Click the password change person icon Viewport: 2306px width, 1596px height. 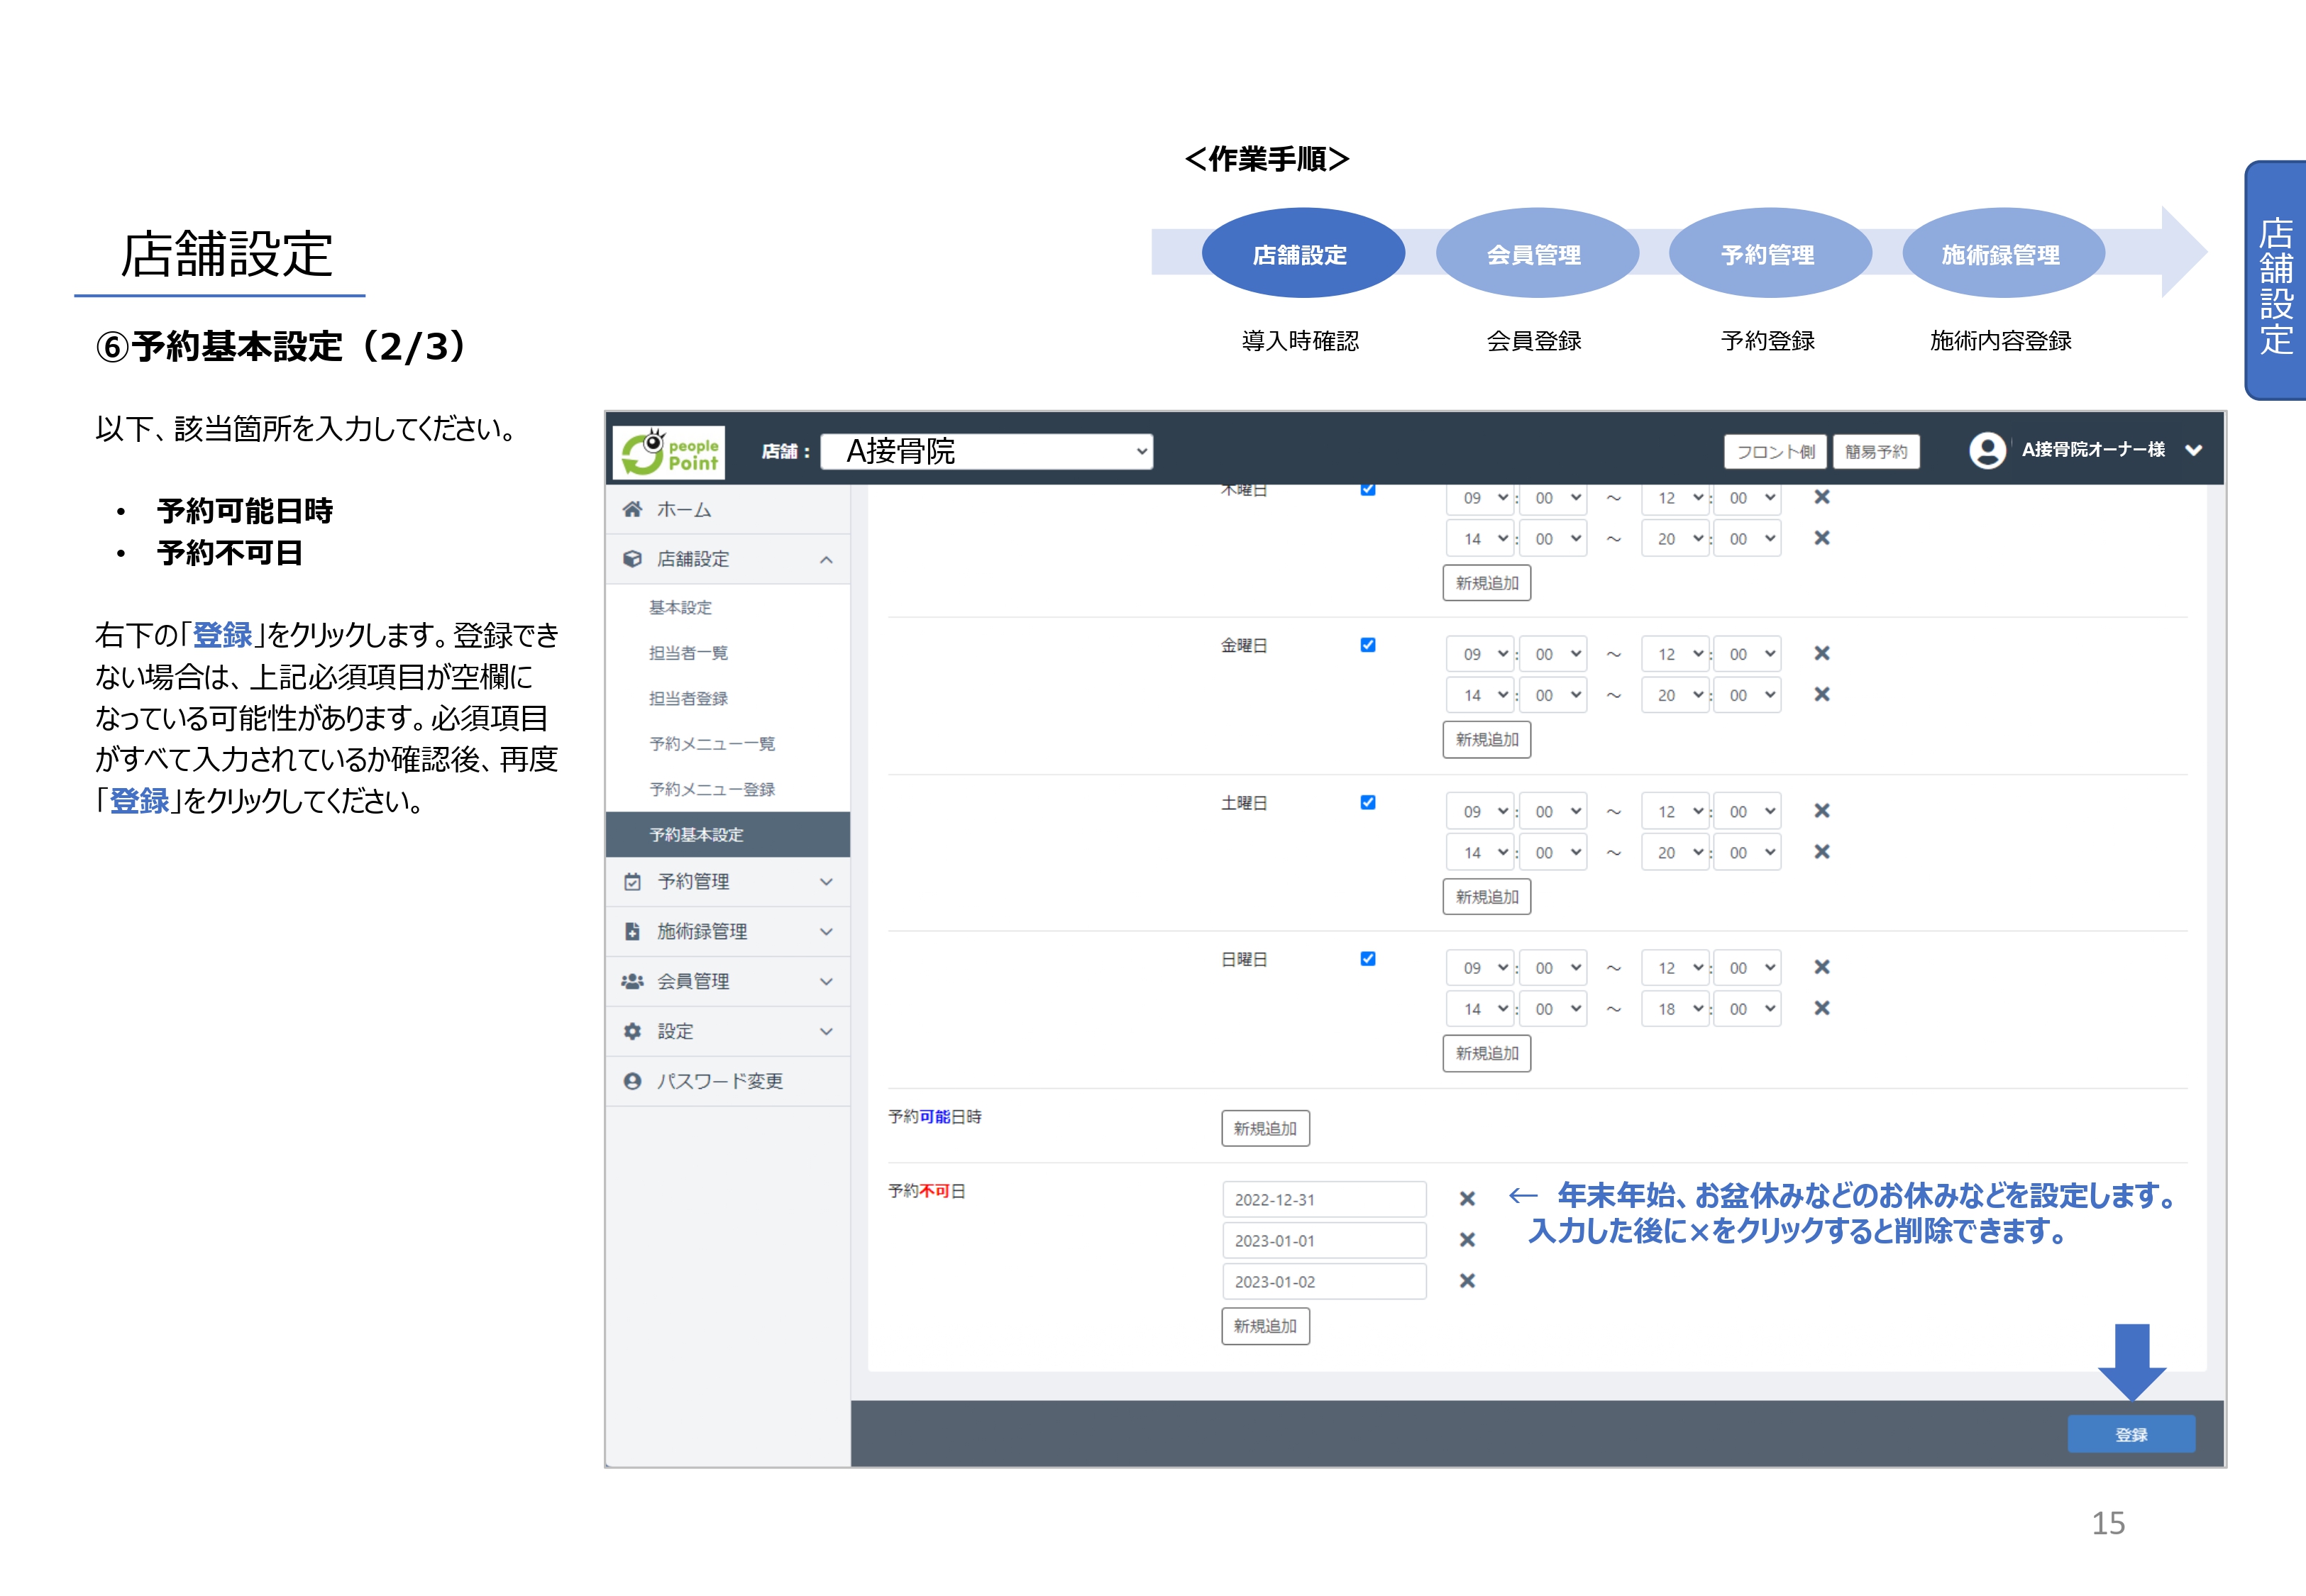coord(632,1081)
